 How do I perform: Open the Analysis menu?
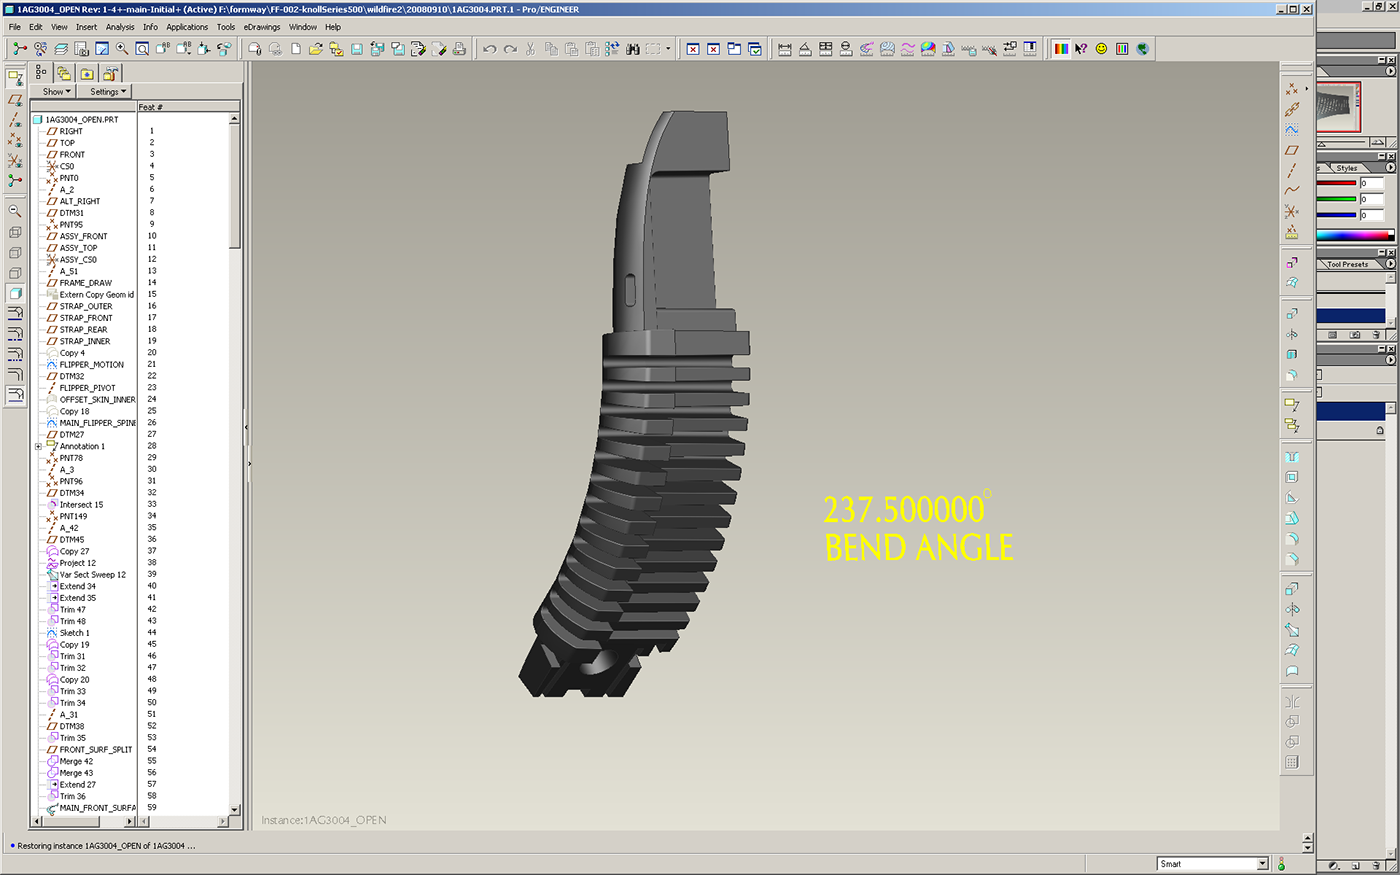coord(120,27)
